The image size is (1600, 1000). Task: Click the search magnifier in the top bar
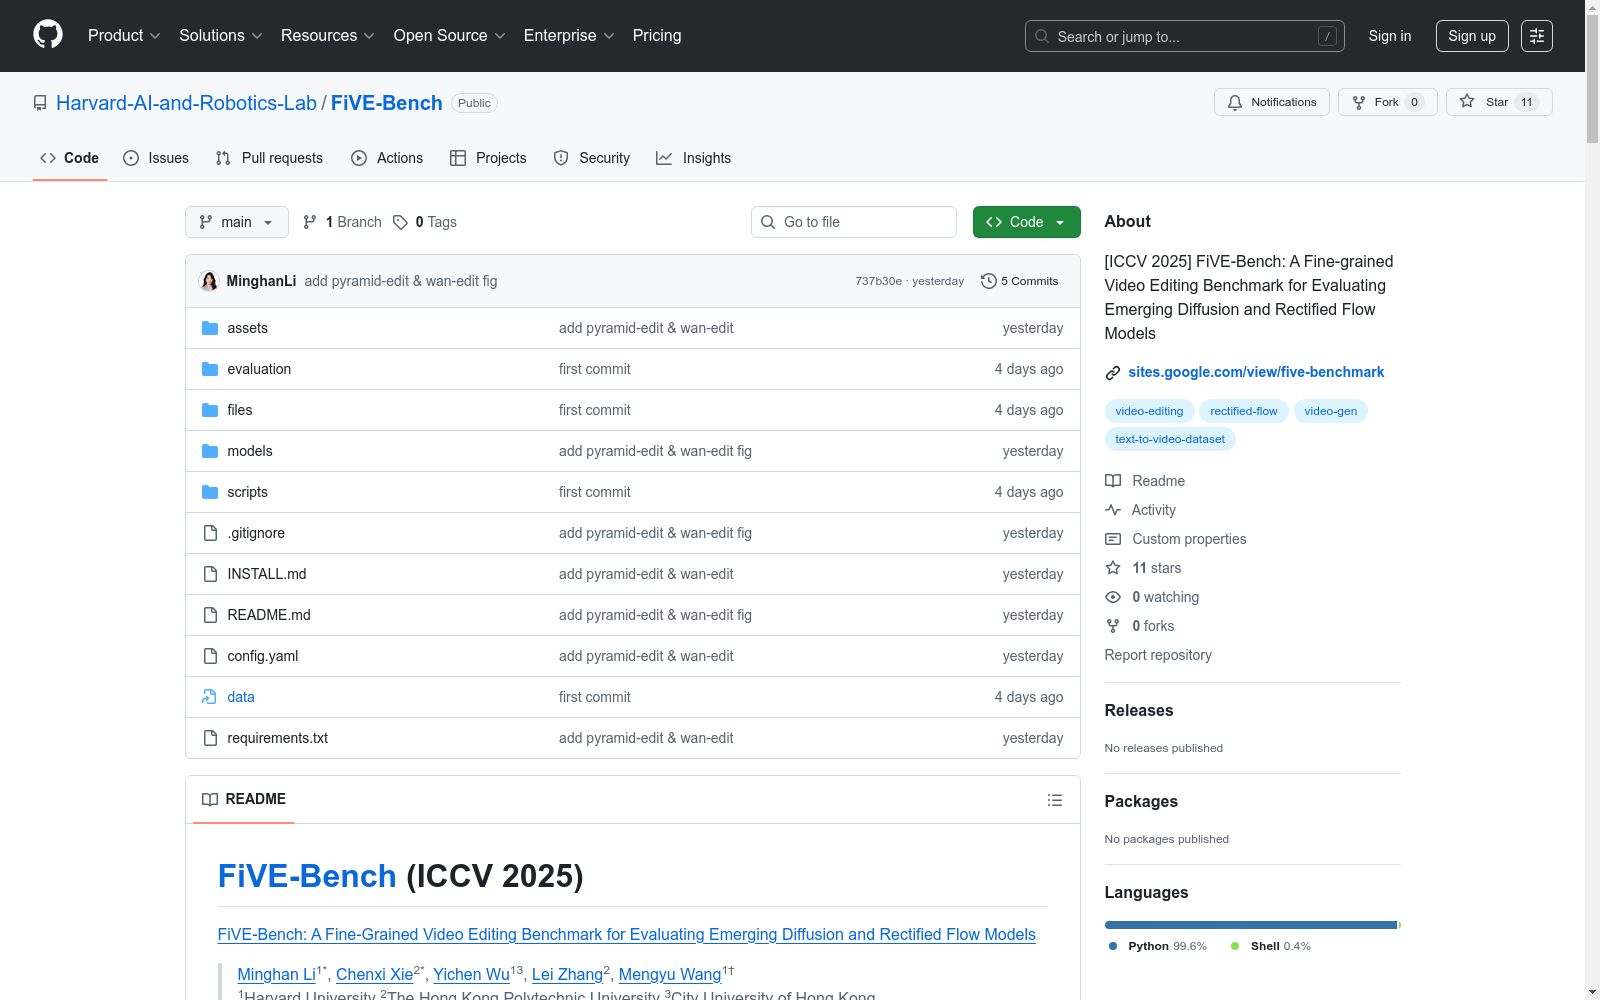(1042, 36)
